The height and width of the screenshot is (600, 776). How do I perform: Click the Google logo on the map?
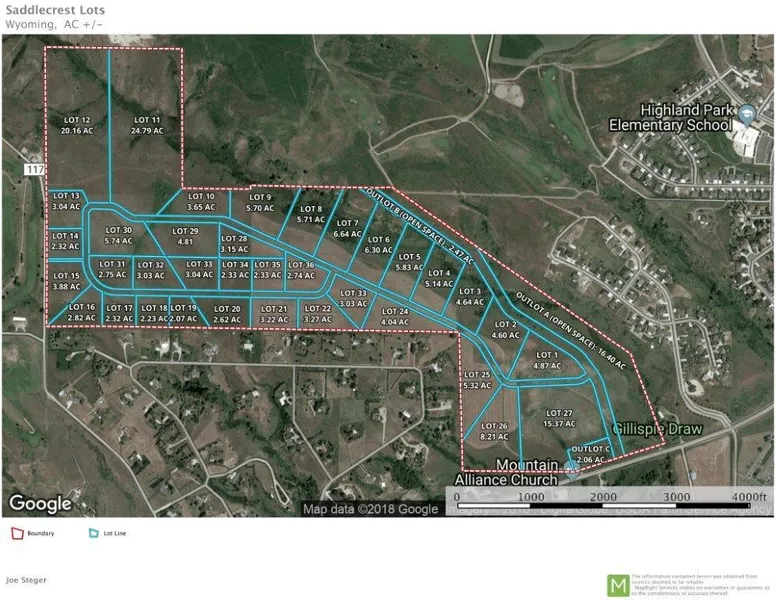40,503
